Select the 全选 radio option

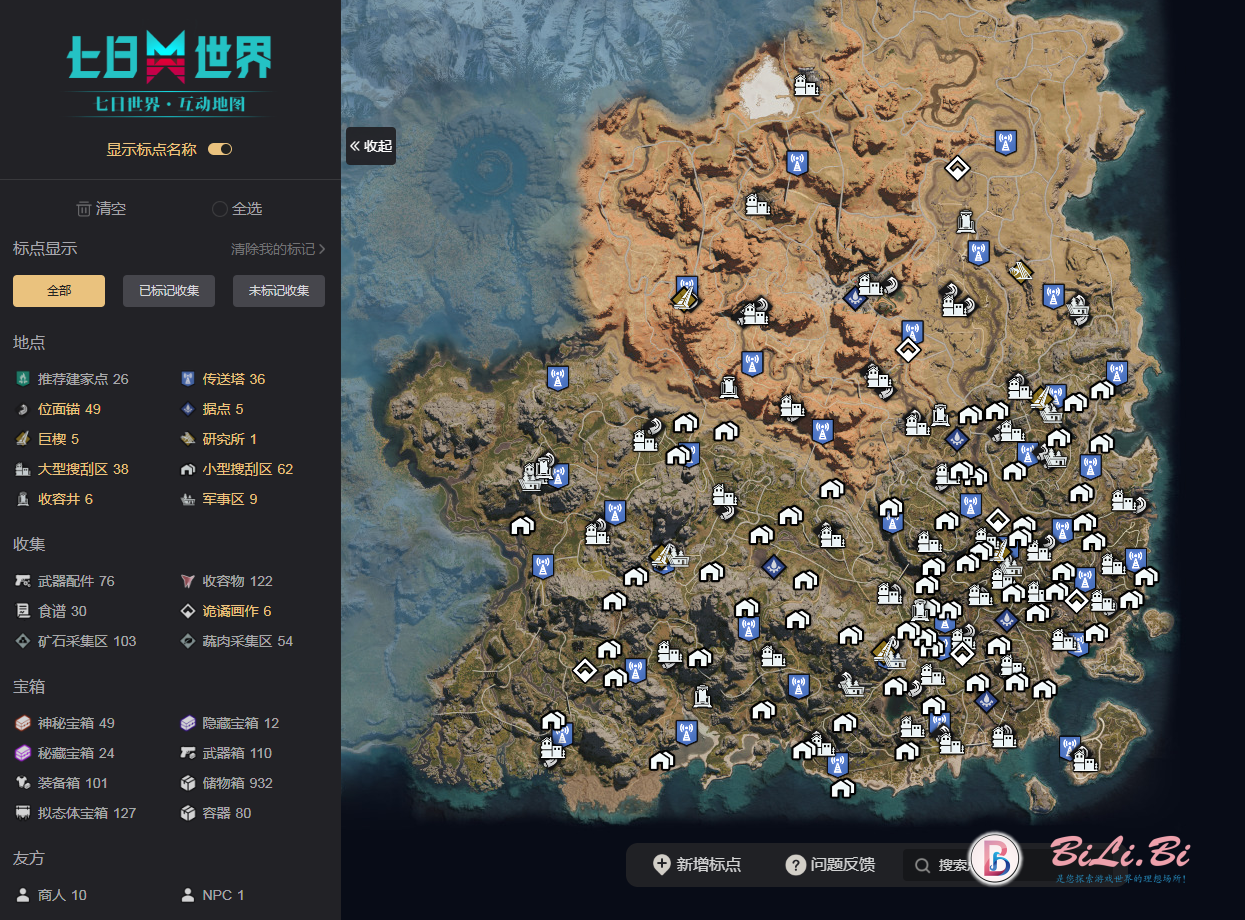(x=220, y=209)
